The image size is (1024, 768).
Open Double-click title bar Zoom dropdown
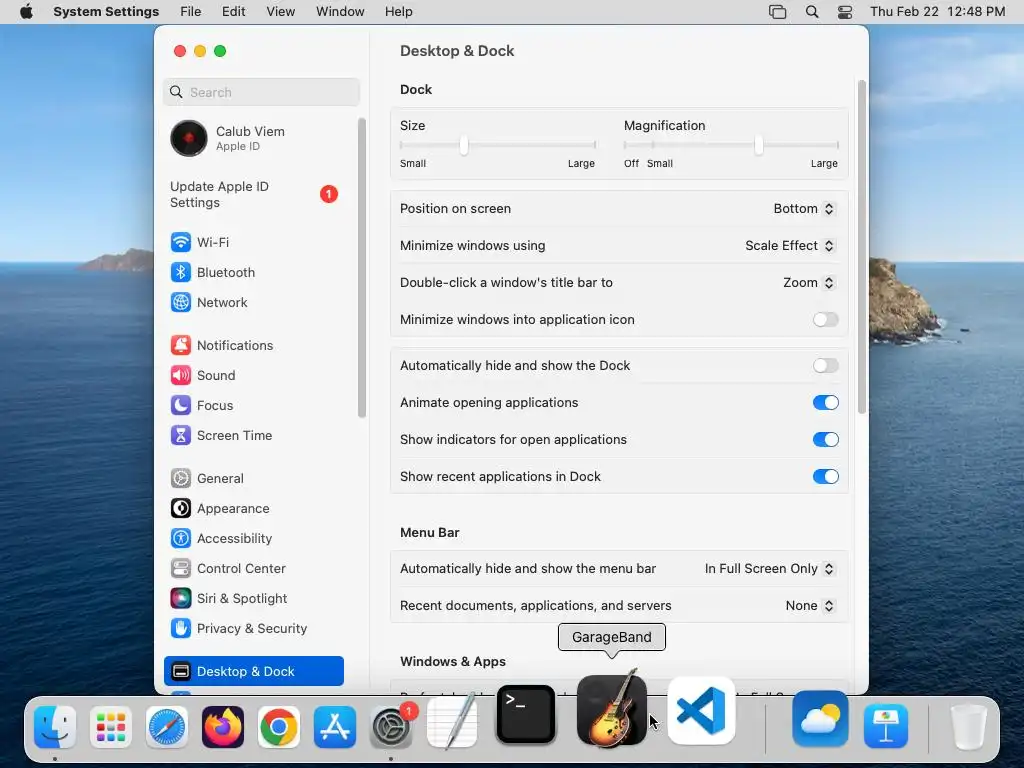click(x=808, y=282)
